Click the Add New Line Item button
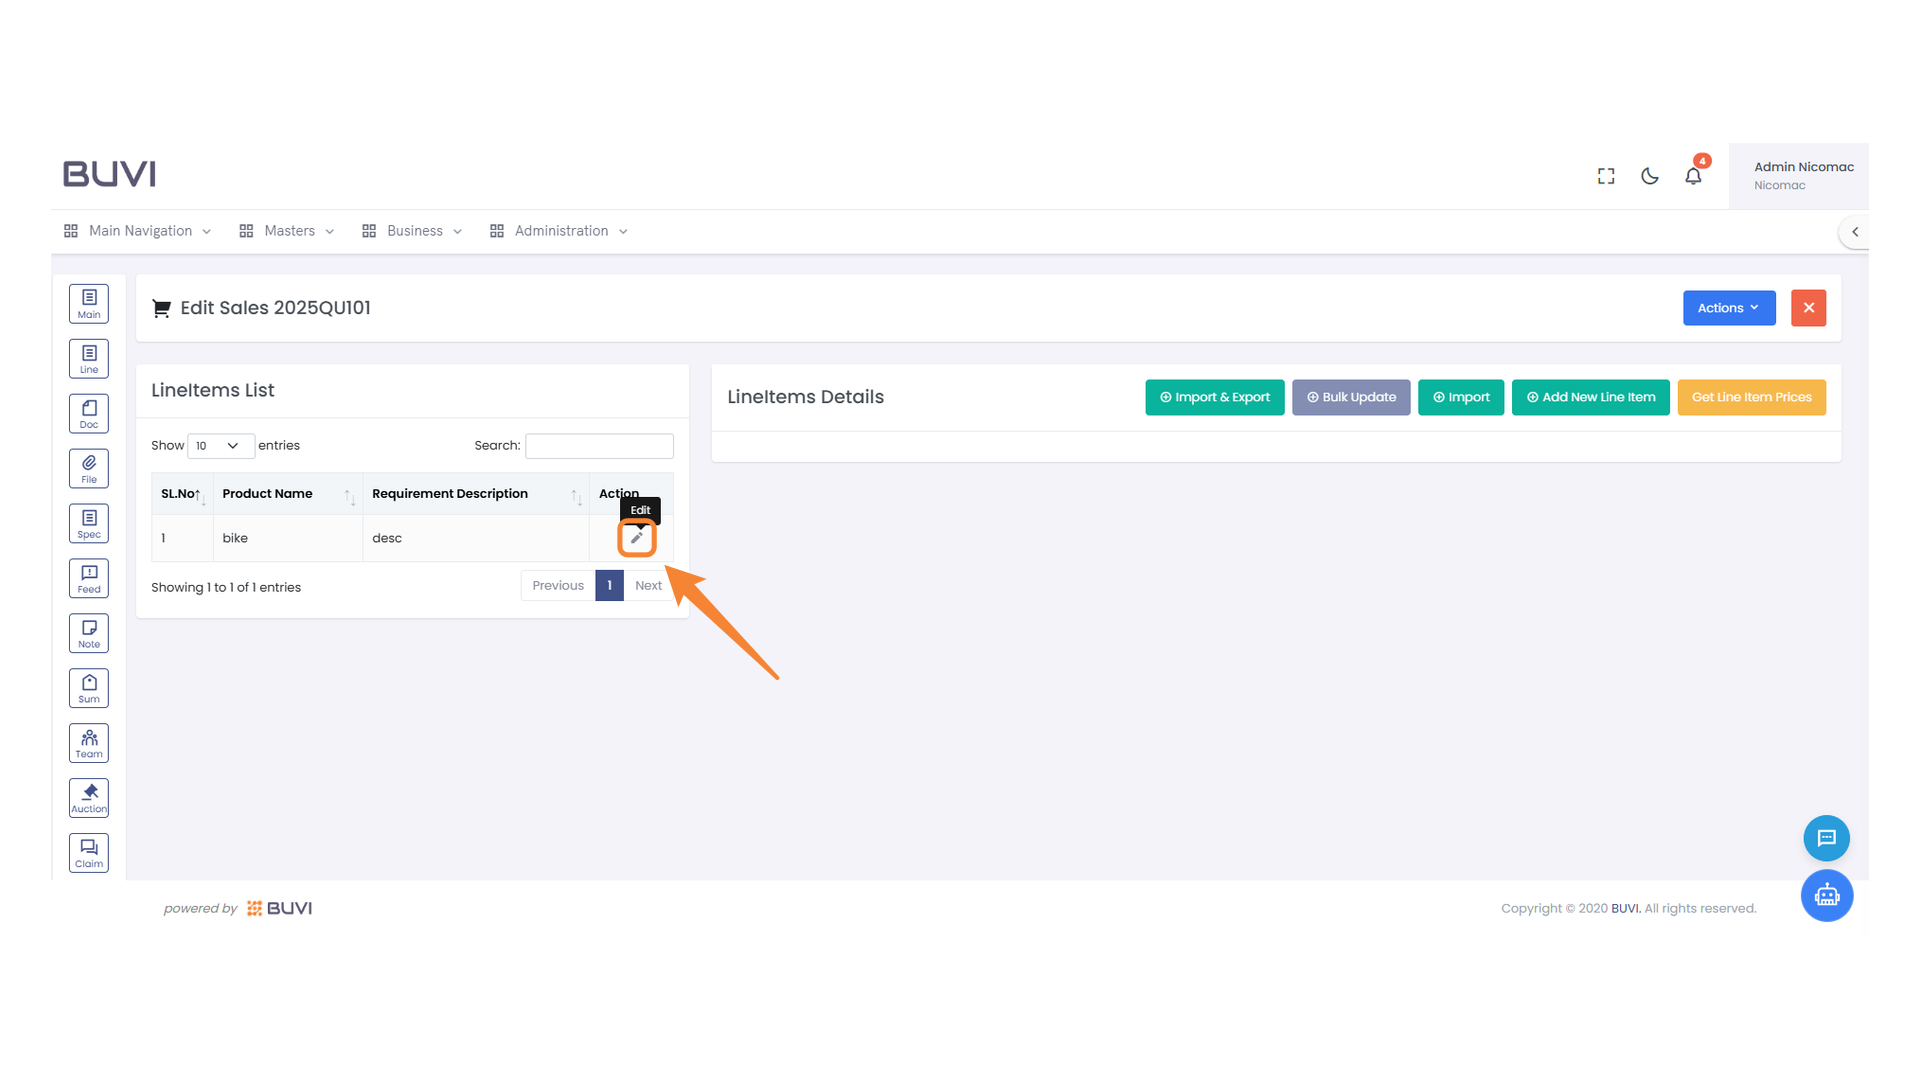 [x=1590, y=397]
